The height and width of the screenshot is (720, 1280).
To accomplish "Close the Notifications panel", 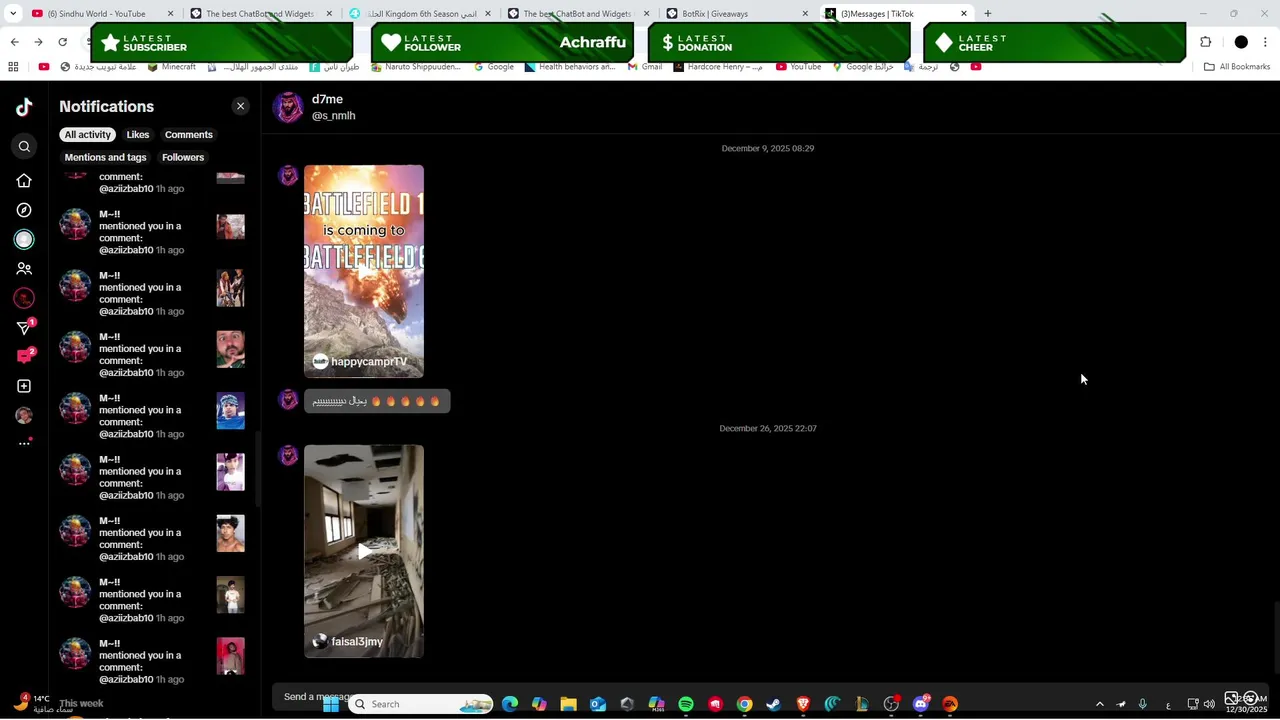I will (240, 106).
